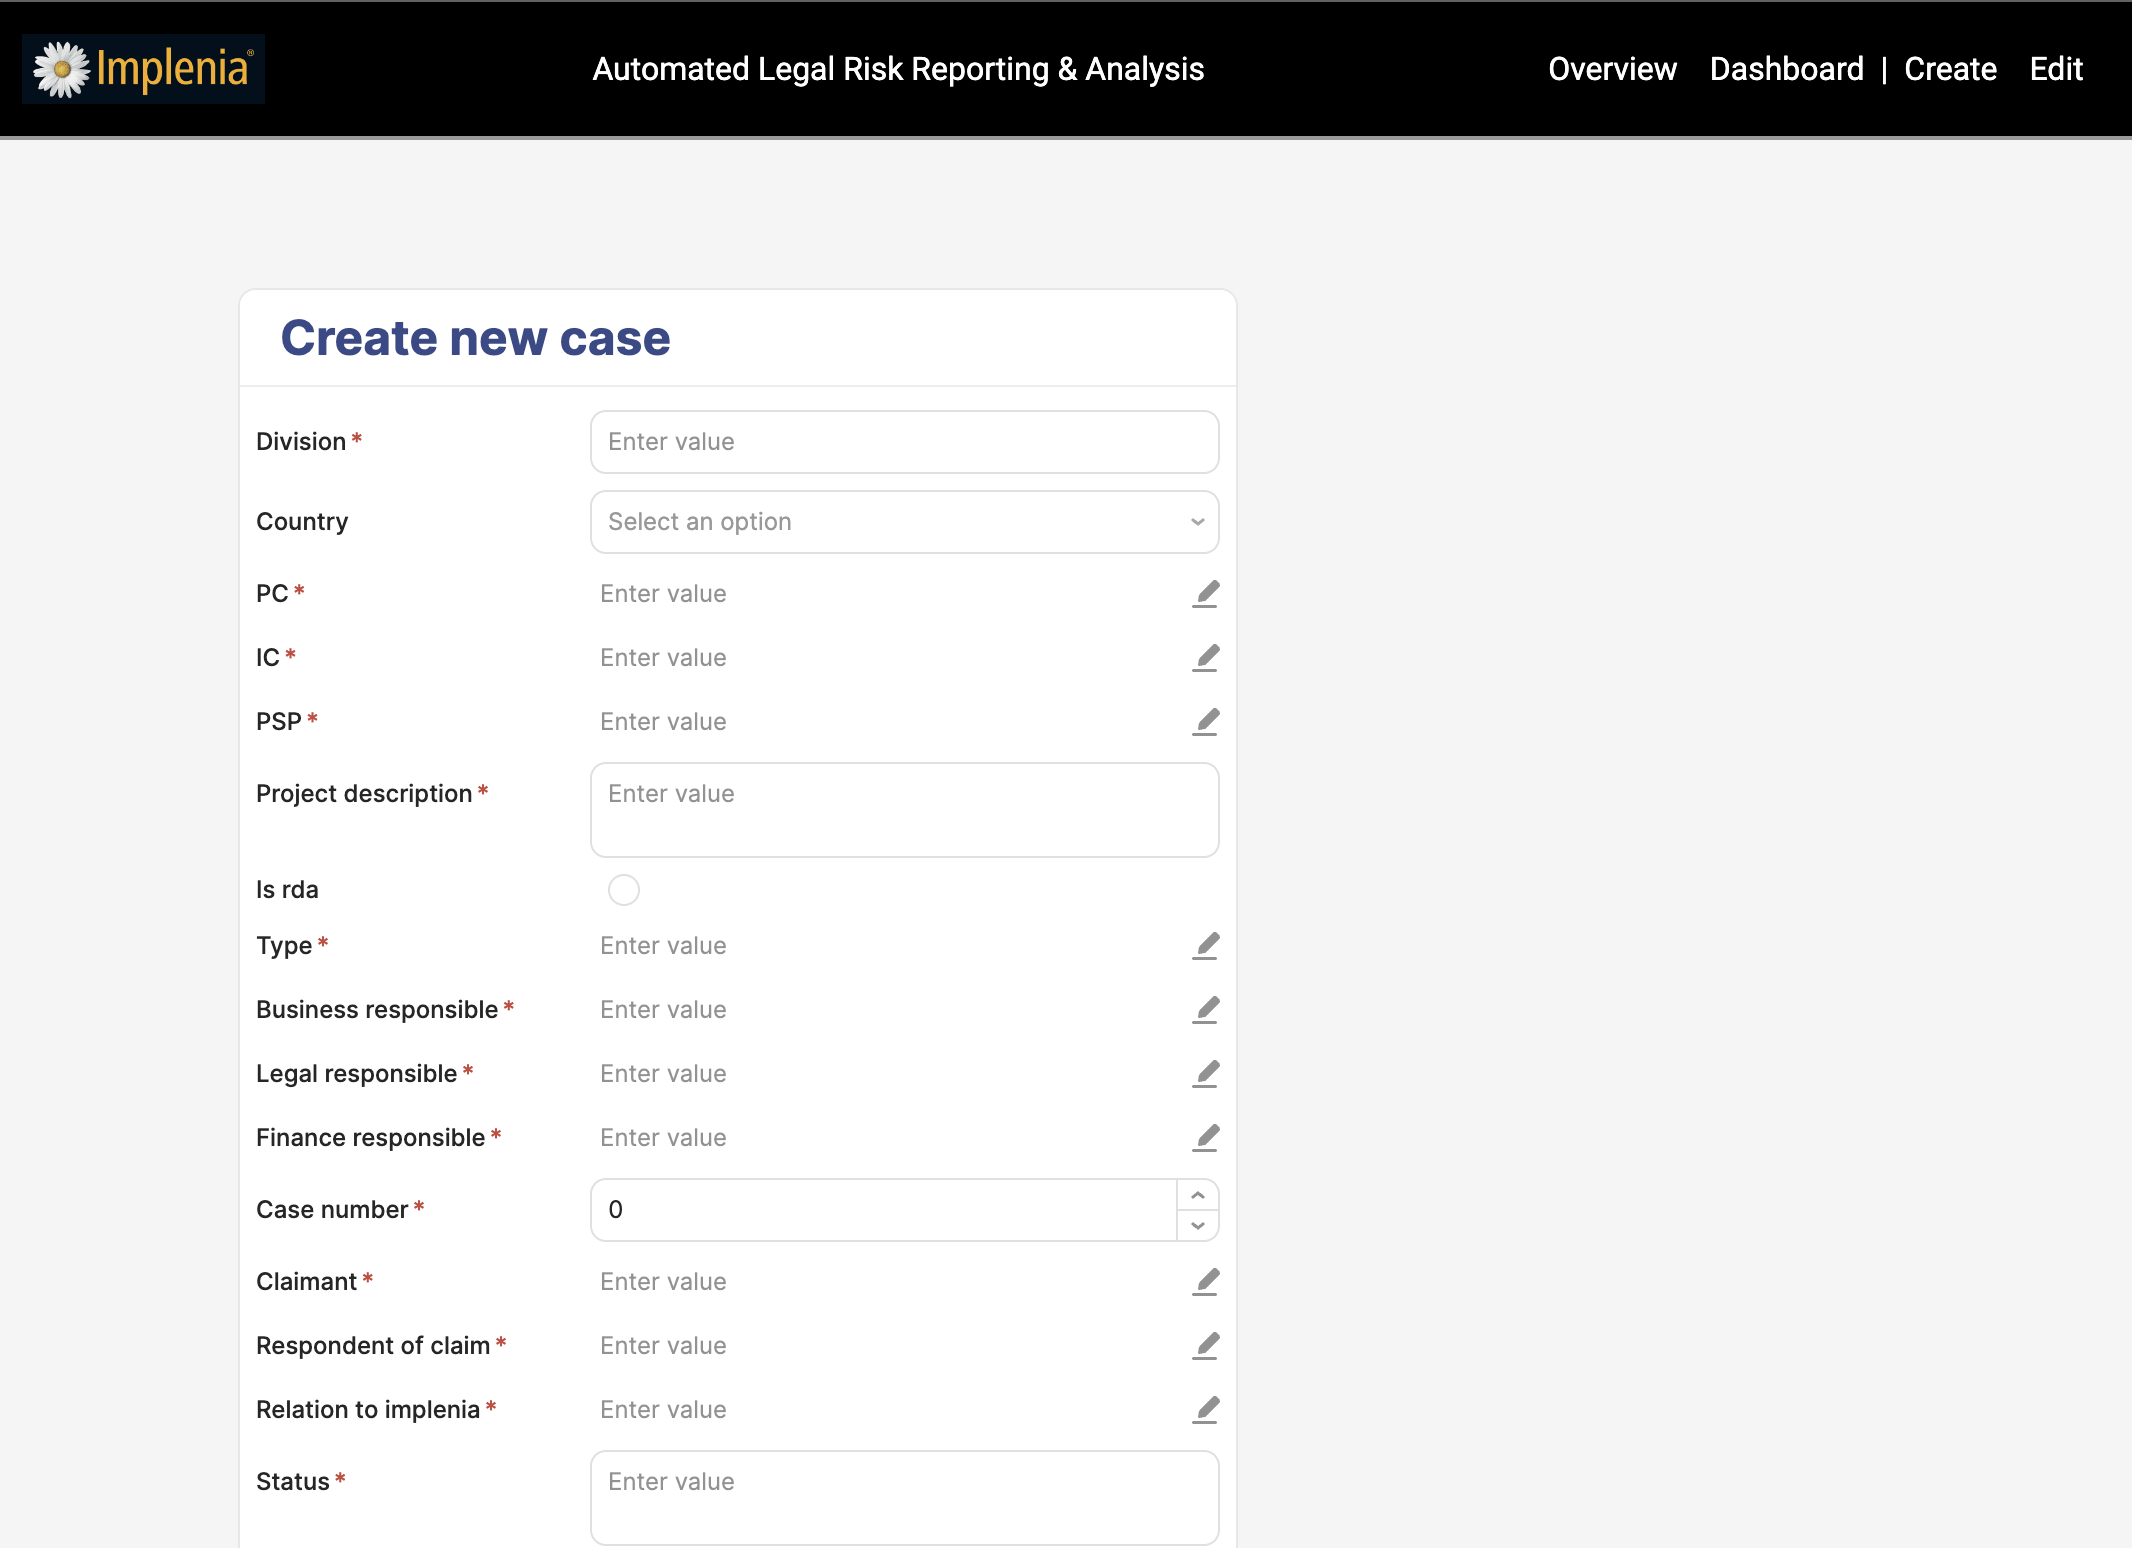This screenshot has width=2132, height=1548.
Task: Click Finance responsible edit pencil
Action: pyautogui.click(x=1205, y=1138)
